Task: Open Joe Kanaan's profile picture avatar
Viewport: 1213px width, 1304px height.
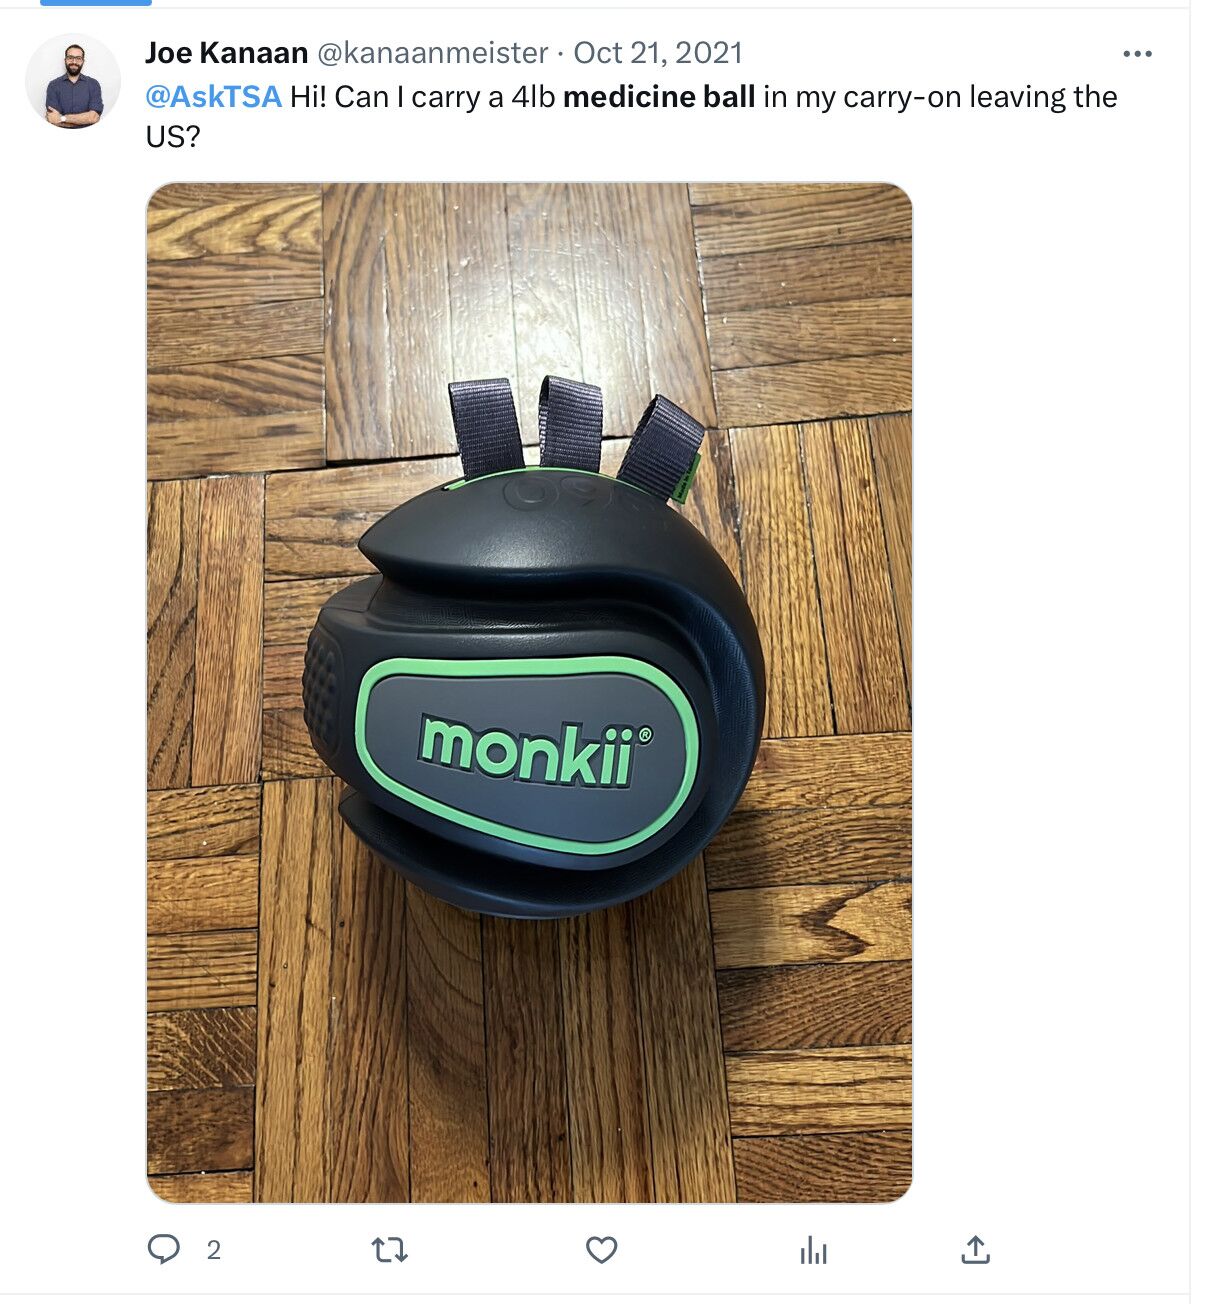Action: [73, 81]
